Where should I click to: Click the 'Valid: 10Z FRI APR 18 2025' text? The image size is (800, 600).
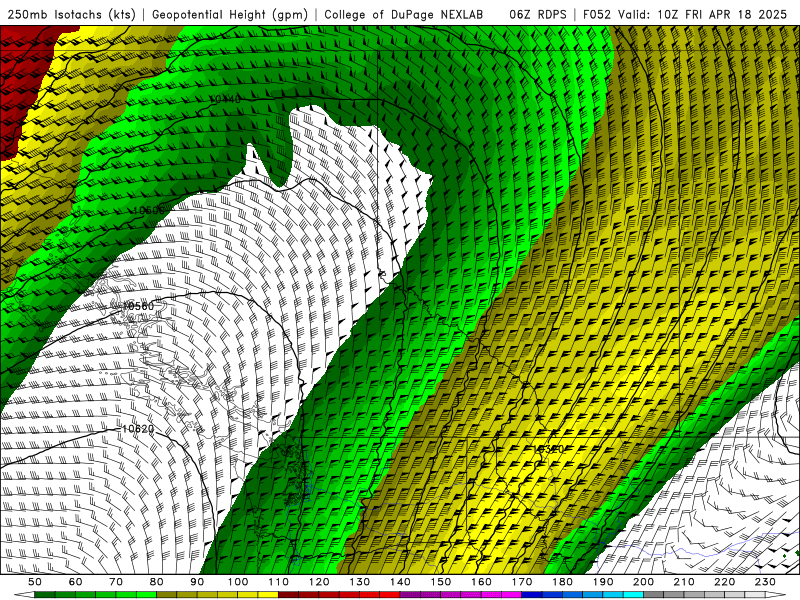click(703, 14)
